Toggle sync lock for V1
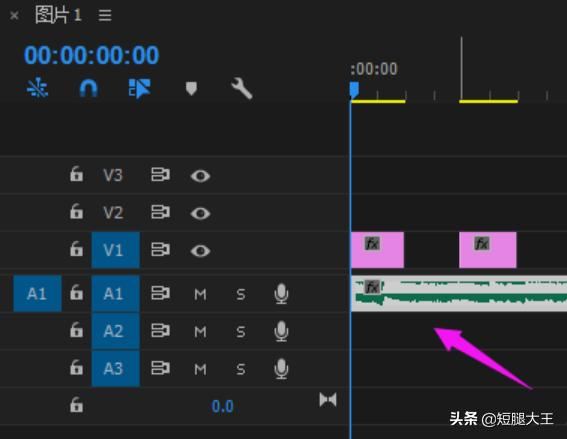 160,250
